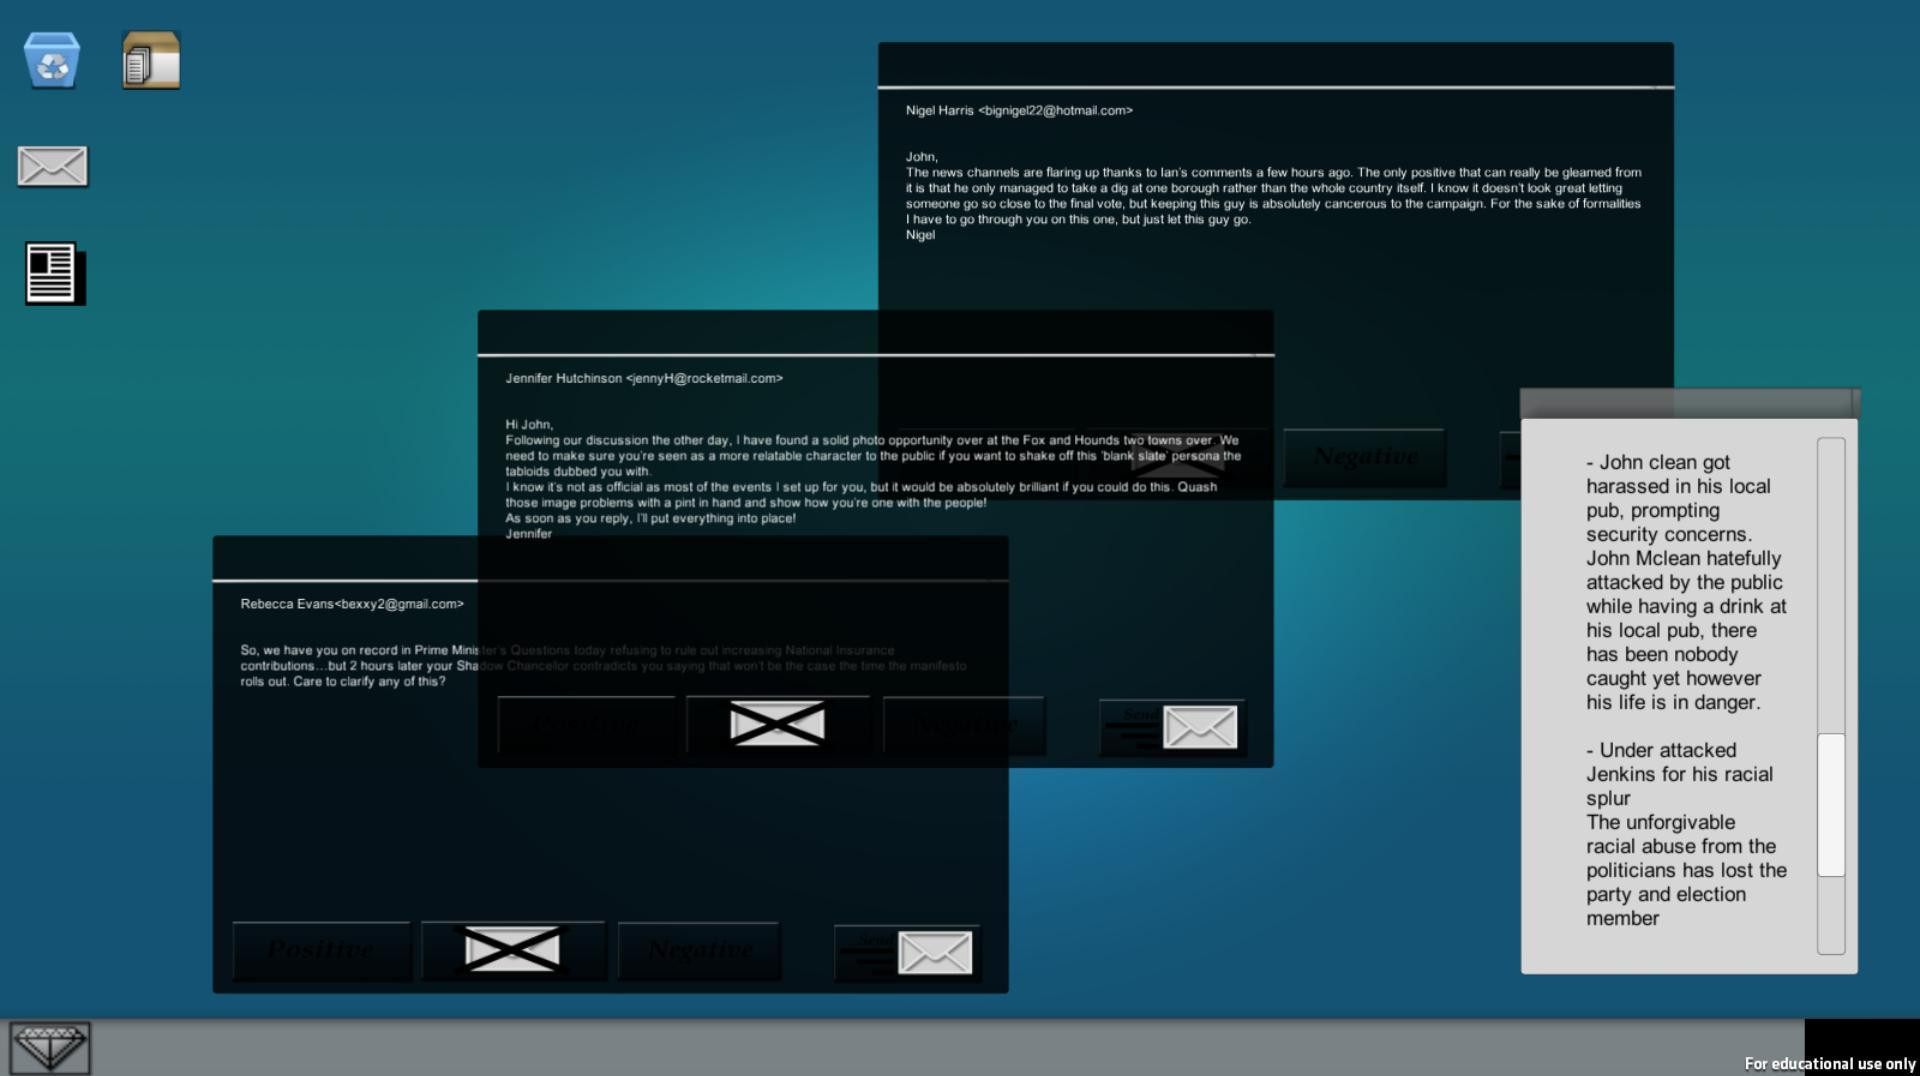This screenshot has height=1076, width=1920.
Task: Select crossed-out envelope in Jennifer Hutchinson email
Action: [x=777, y=724]
